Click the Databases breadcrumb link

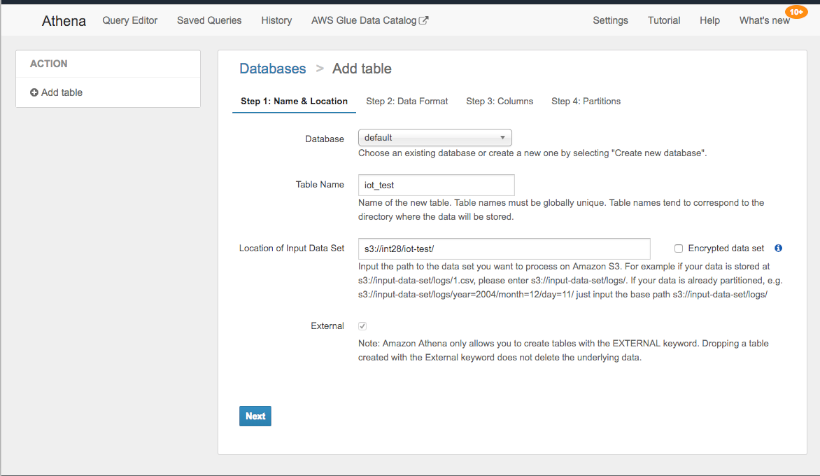[272, 69]
